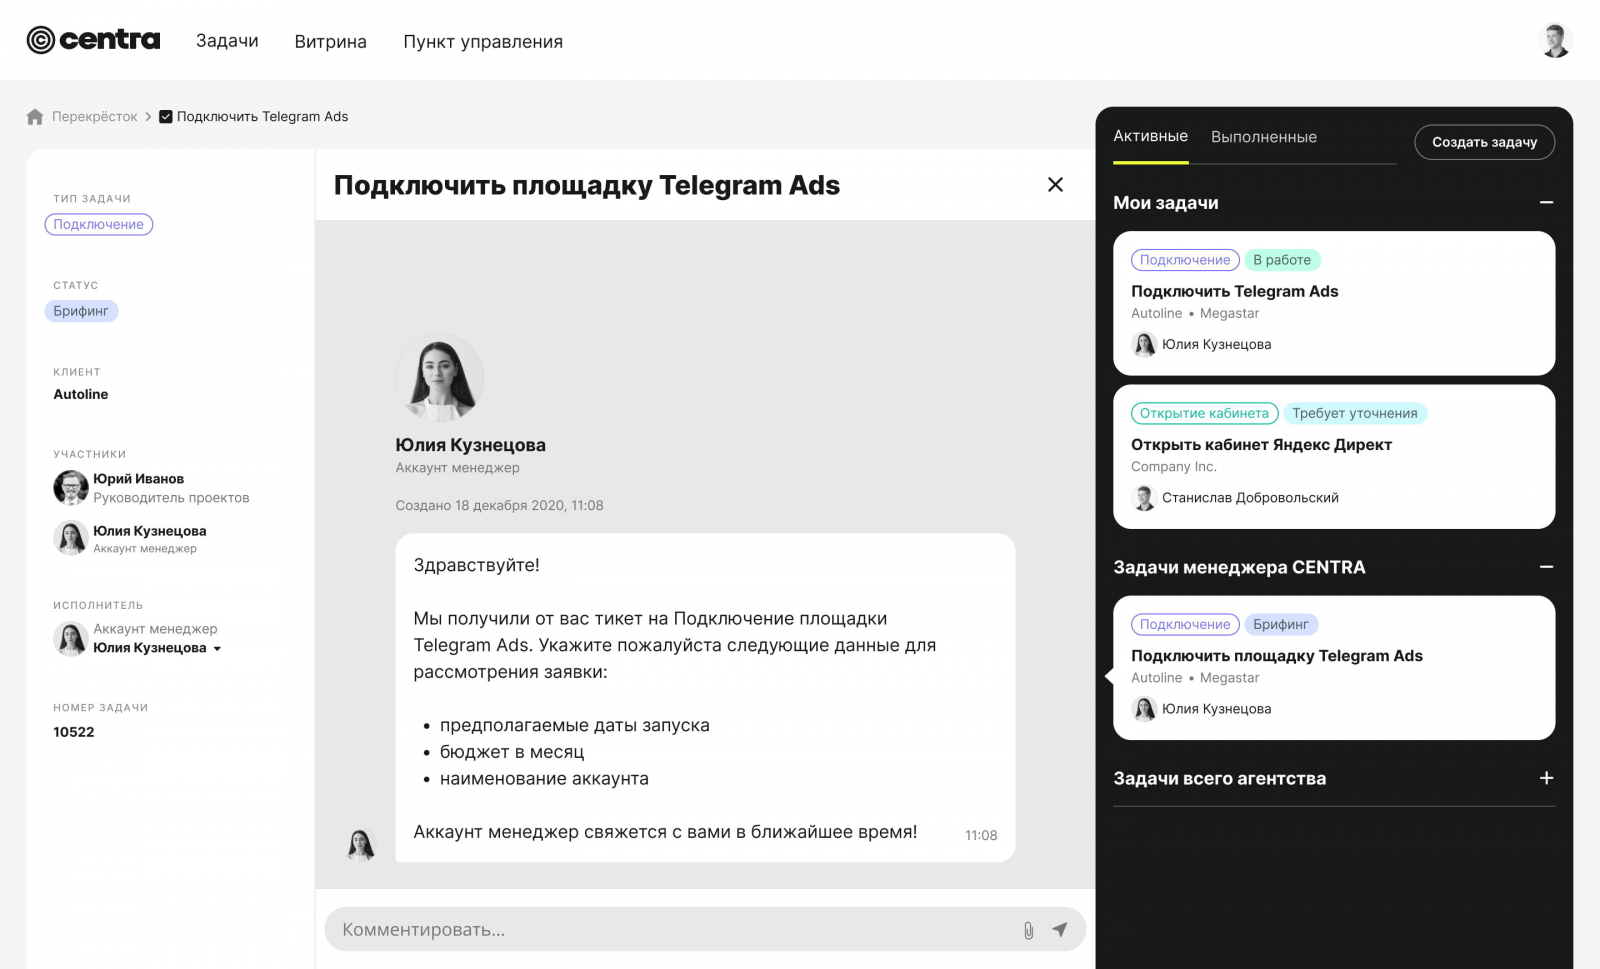Screen dimensions: 1600x969
Task: Collapse the Мои задачи section
Action: click(1546, 203)
